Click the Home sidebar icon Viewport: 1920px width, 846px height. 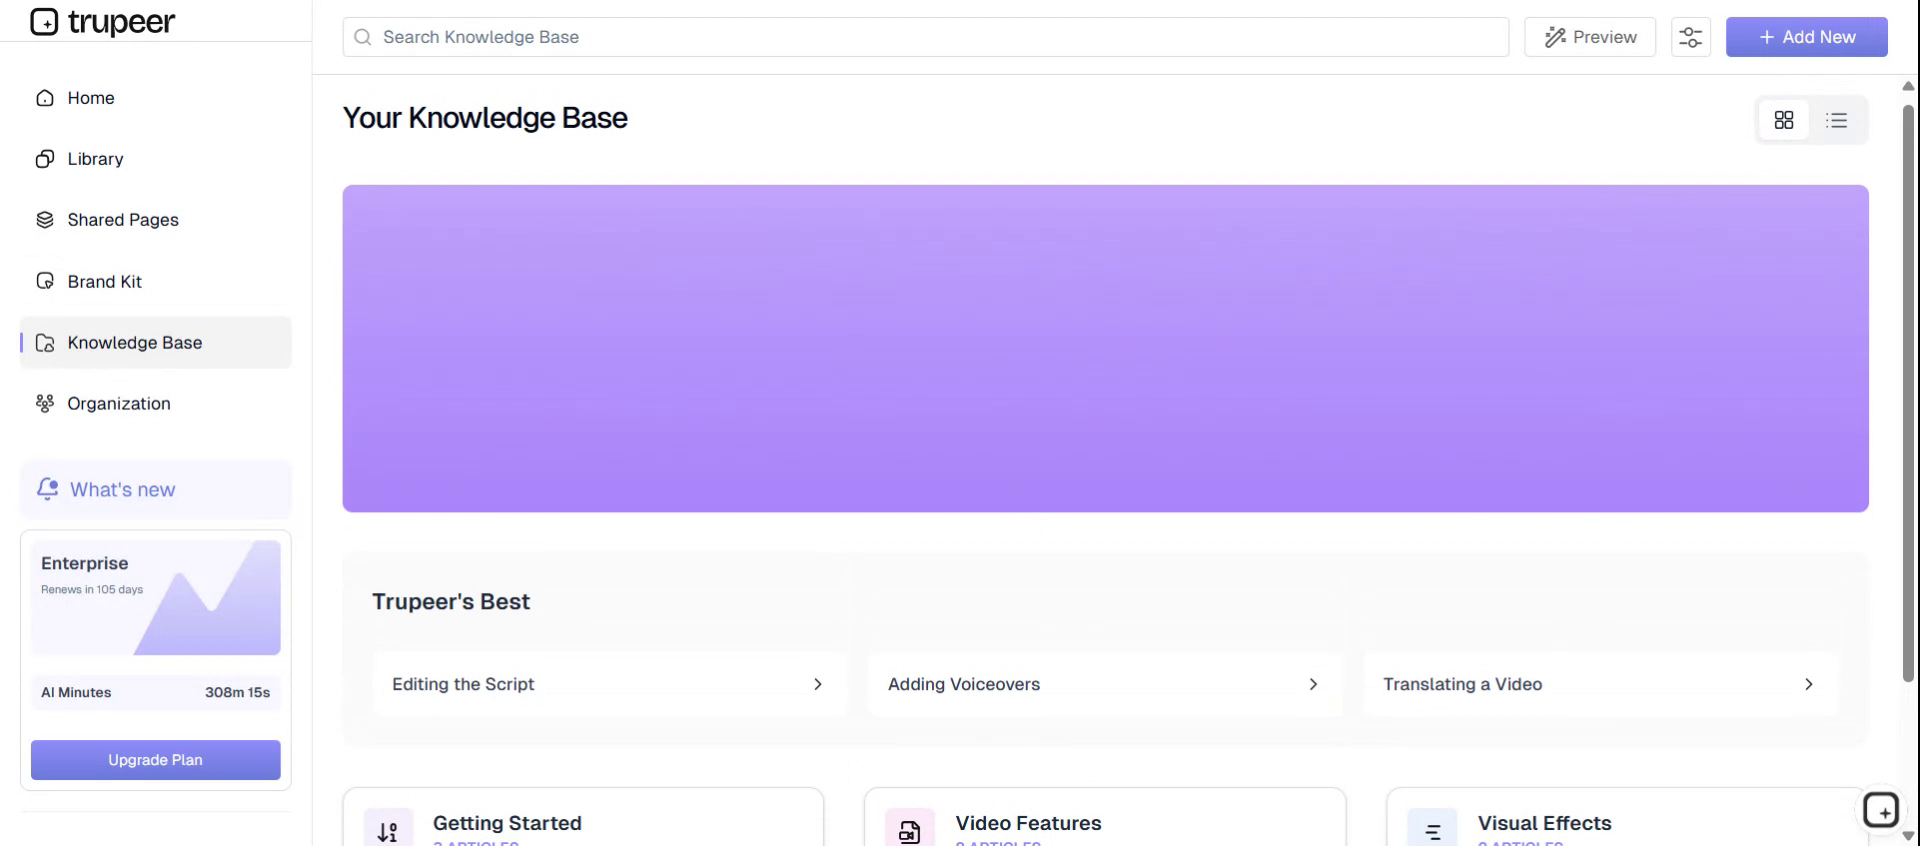[x=45, y=98]
